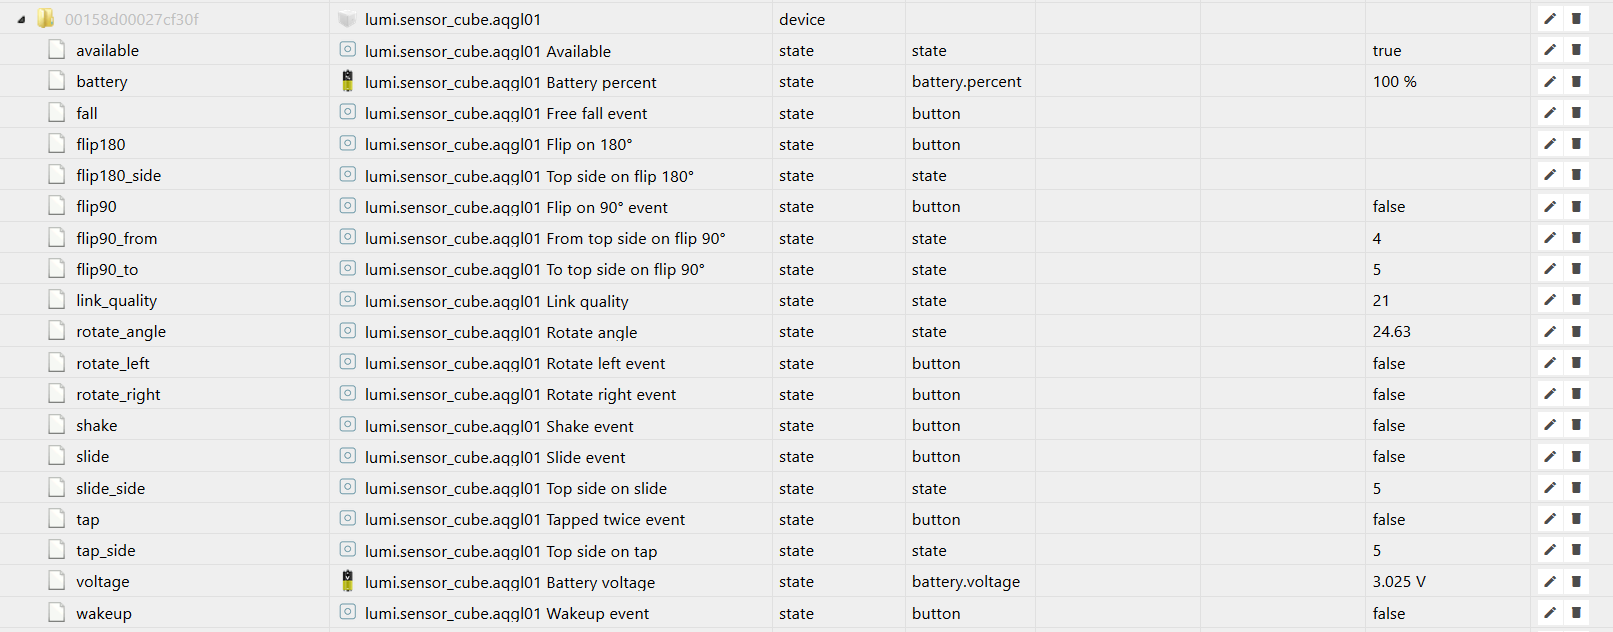
Task: Edit the lumi.sensor_cube.aqgl01 device row
Action: [x=1549, y=19]
